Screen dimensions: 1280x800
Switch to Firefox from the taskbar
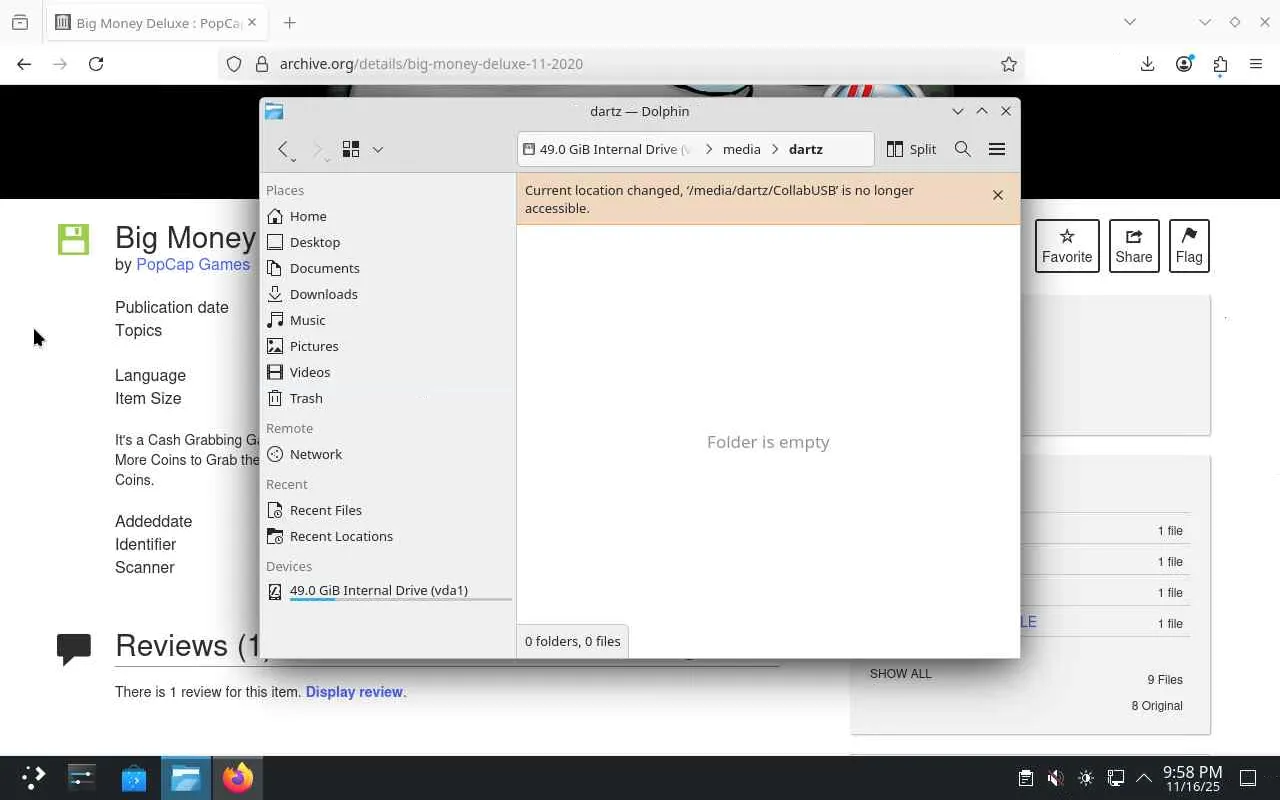[238, 778]
